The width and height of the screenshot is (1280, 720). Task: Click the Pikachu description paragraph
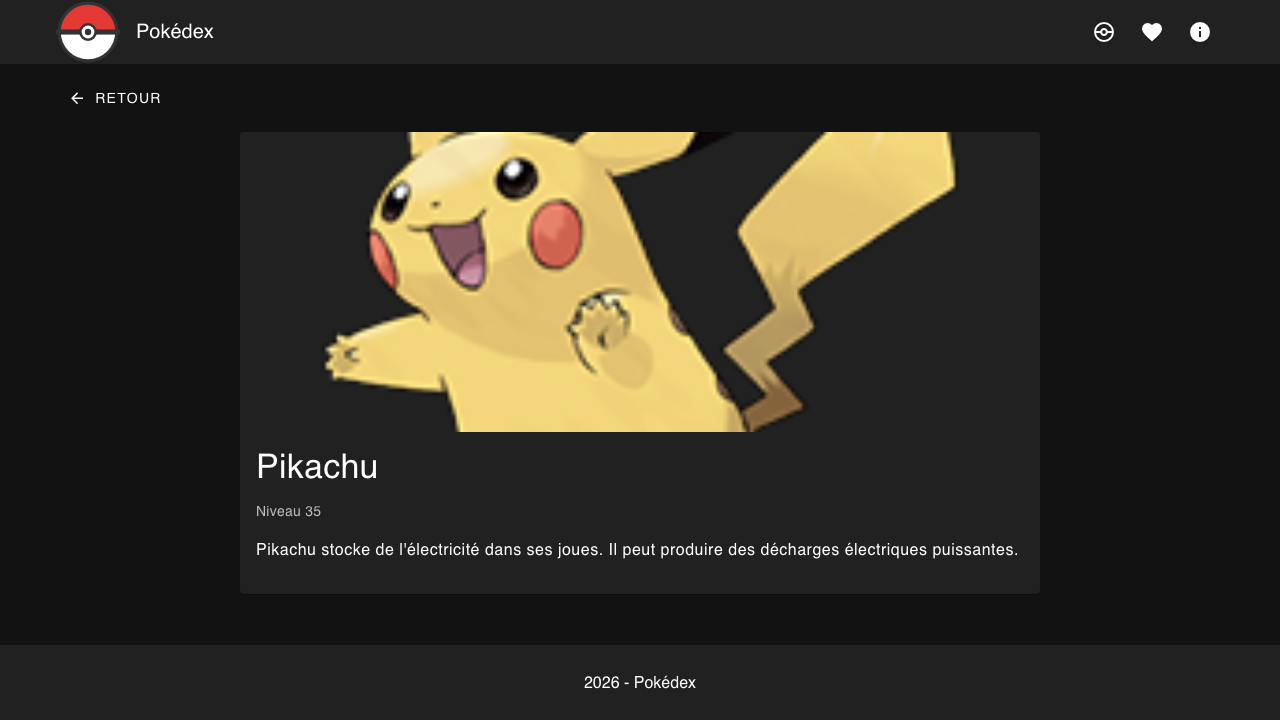pos(636,550)
